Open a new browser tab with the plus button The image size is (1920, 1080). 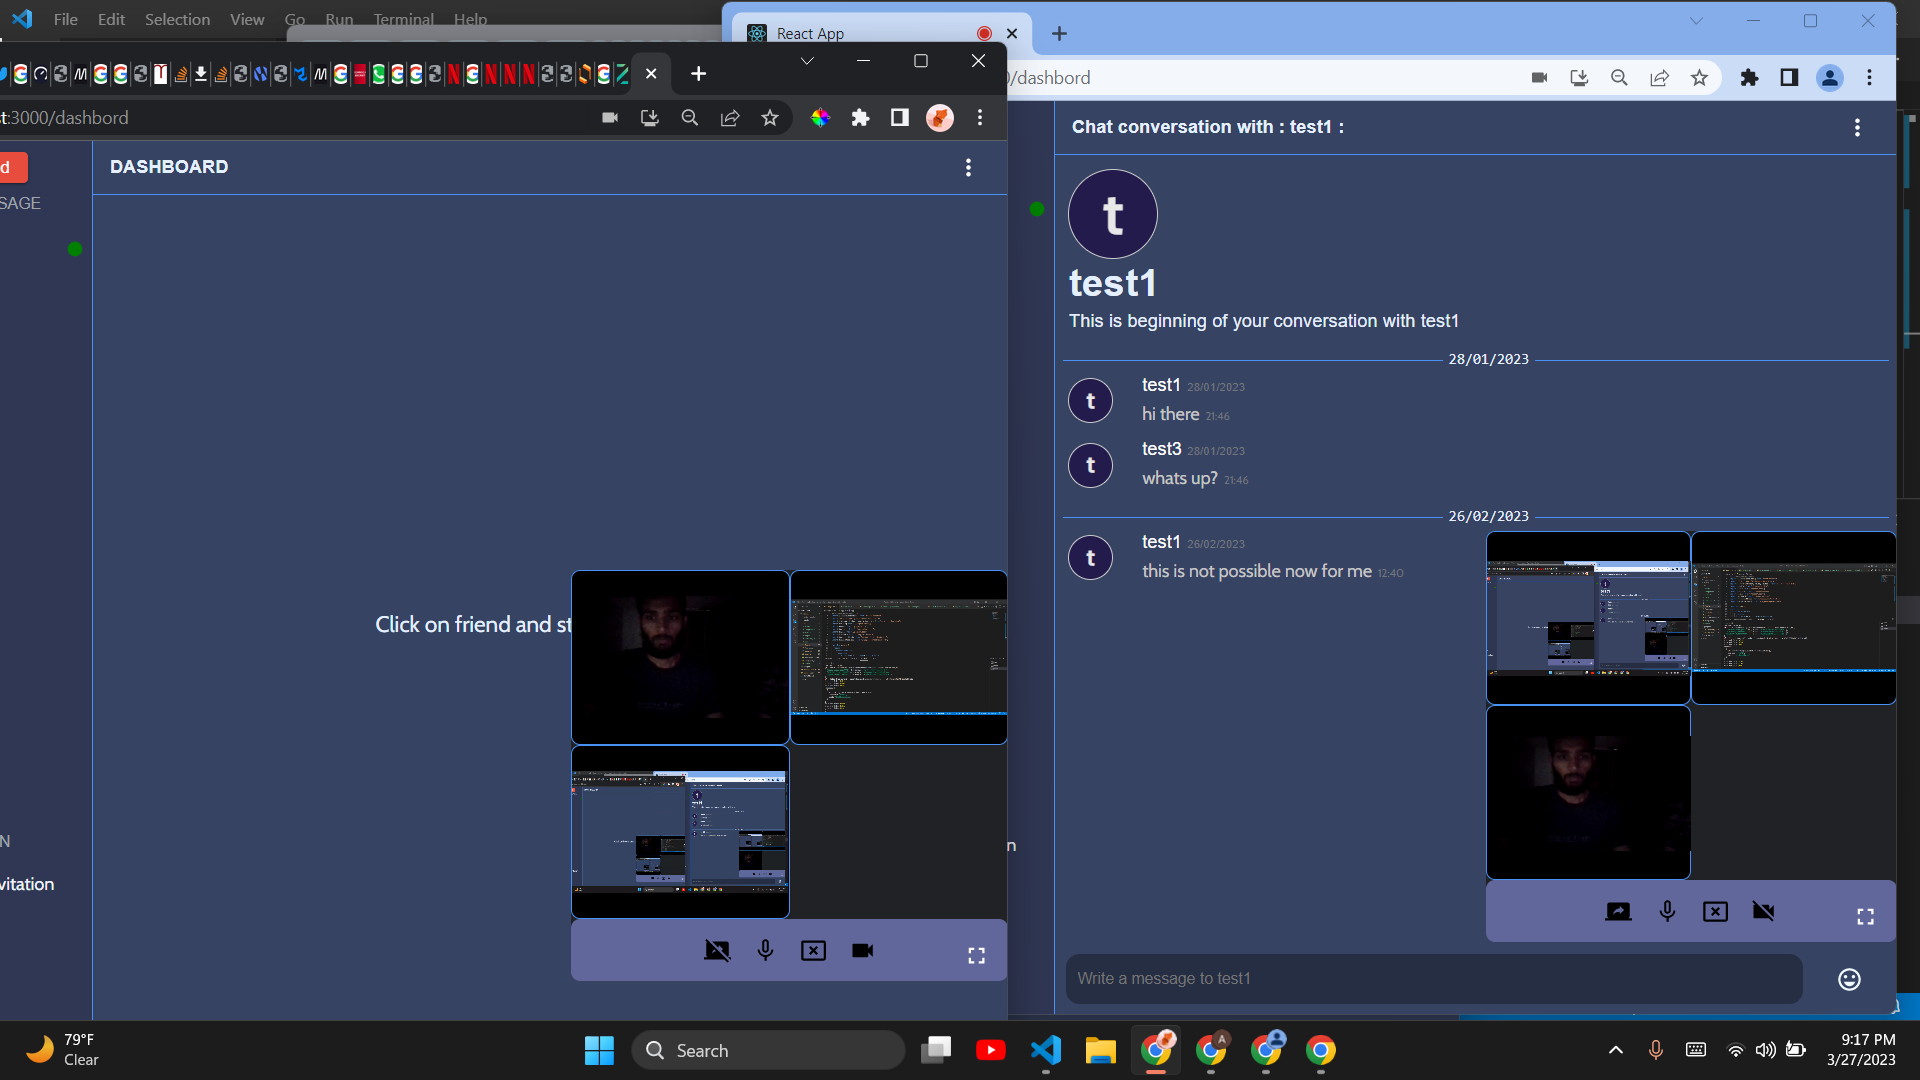(1058, 33)
